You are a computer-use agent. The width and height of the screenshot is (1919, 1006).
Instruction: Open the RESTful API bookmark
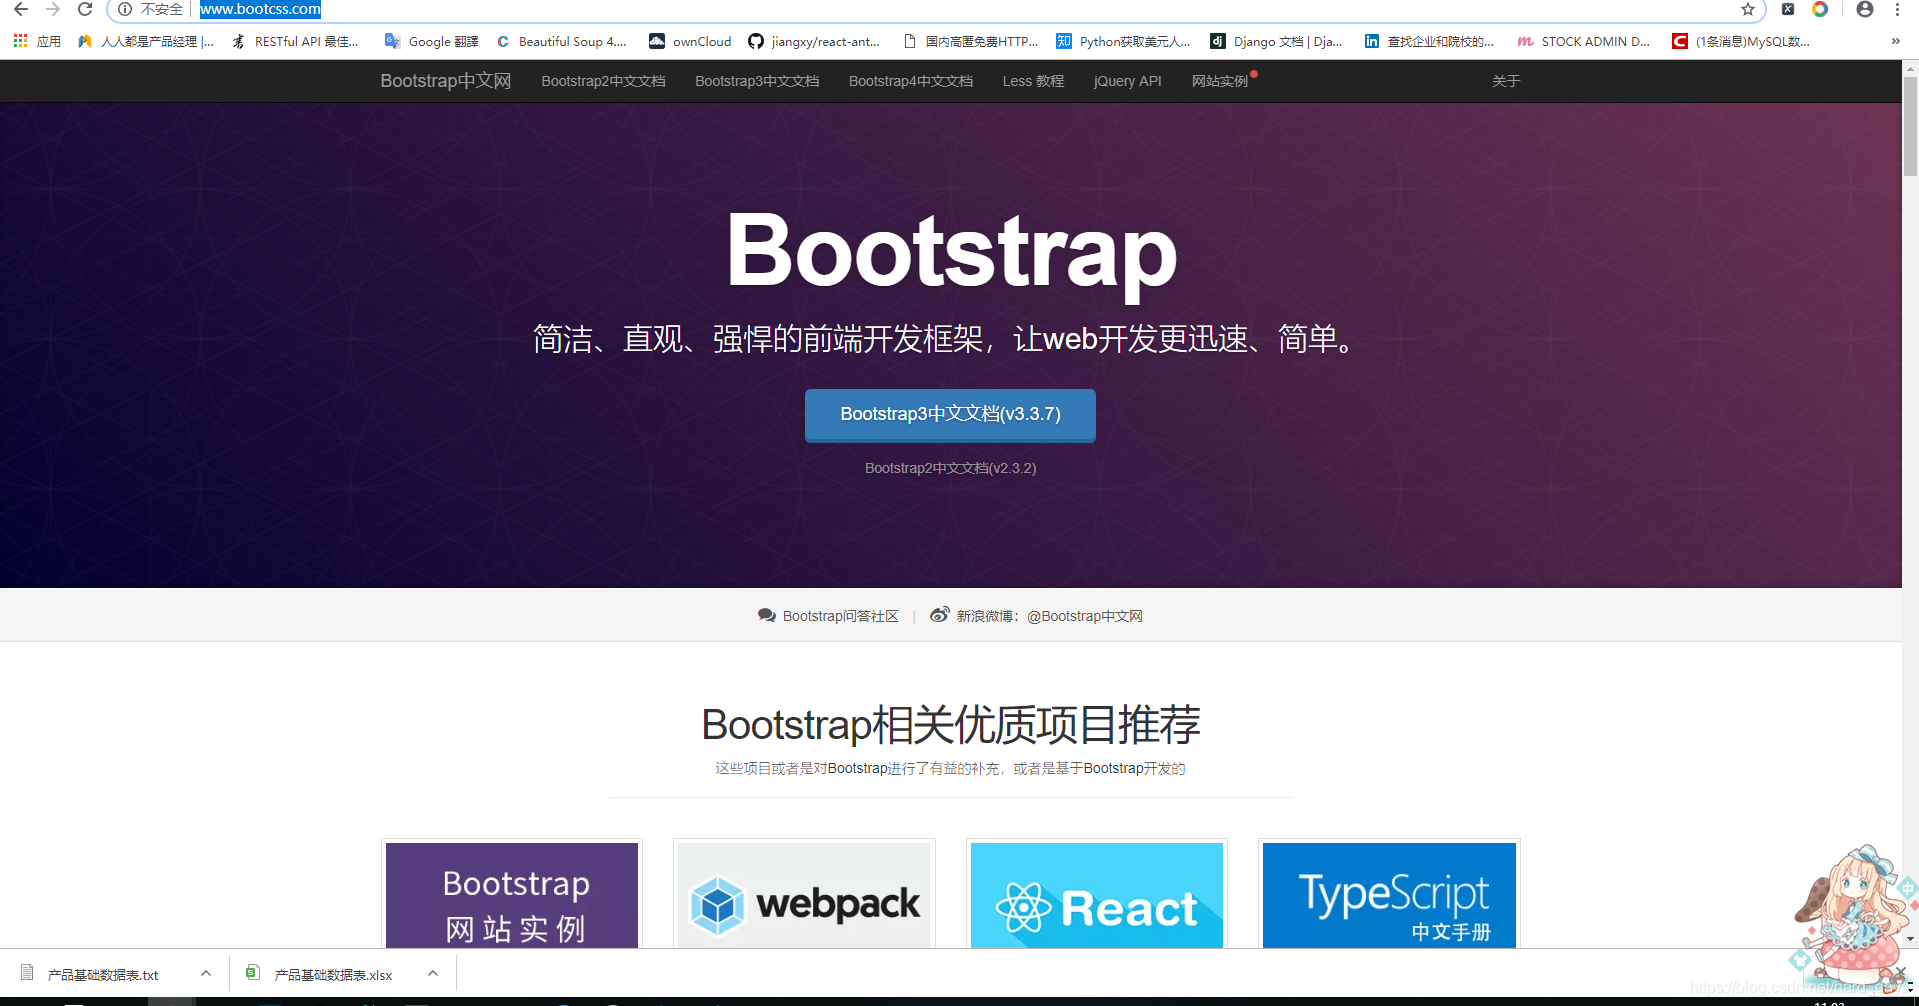pyautogui.click(x=296, y=41)
